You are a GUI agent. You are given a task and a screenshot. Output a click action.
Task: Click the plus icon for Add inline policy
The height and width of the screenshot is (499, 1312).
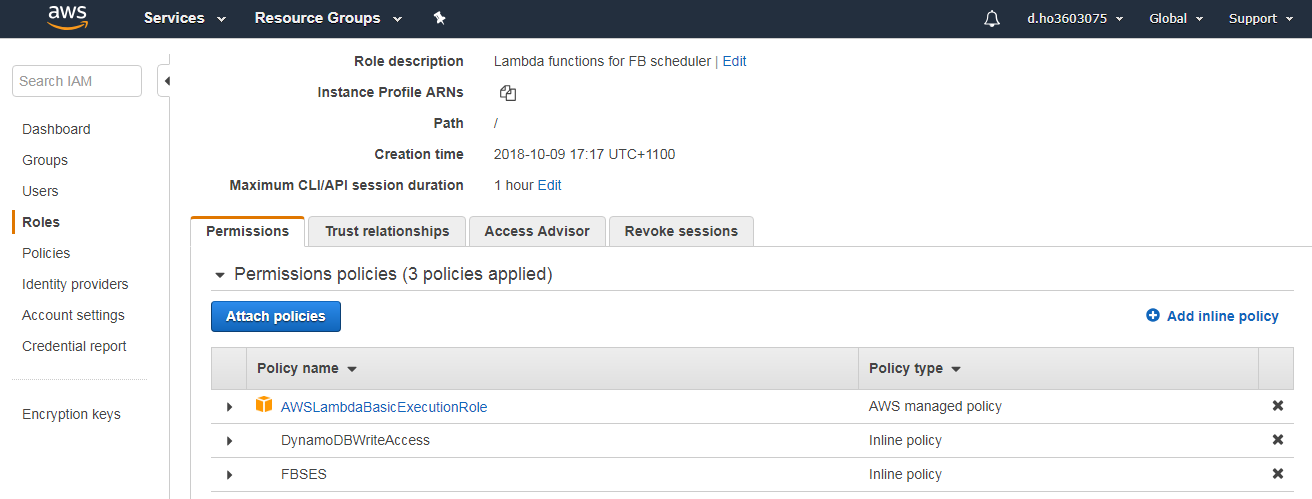pyautogui.click(x=1153, y=315)
